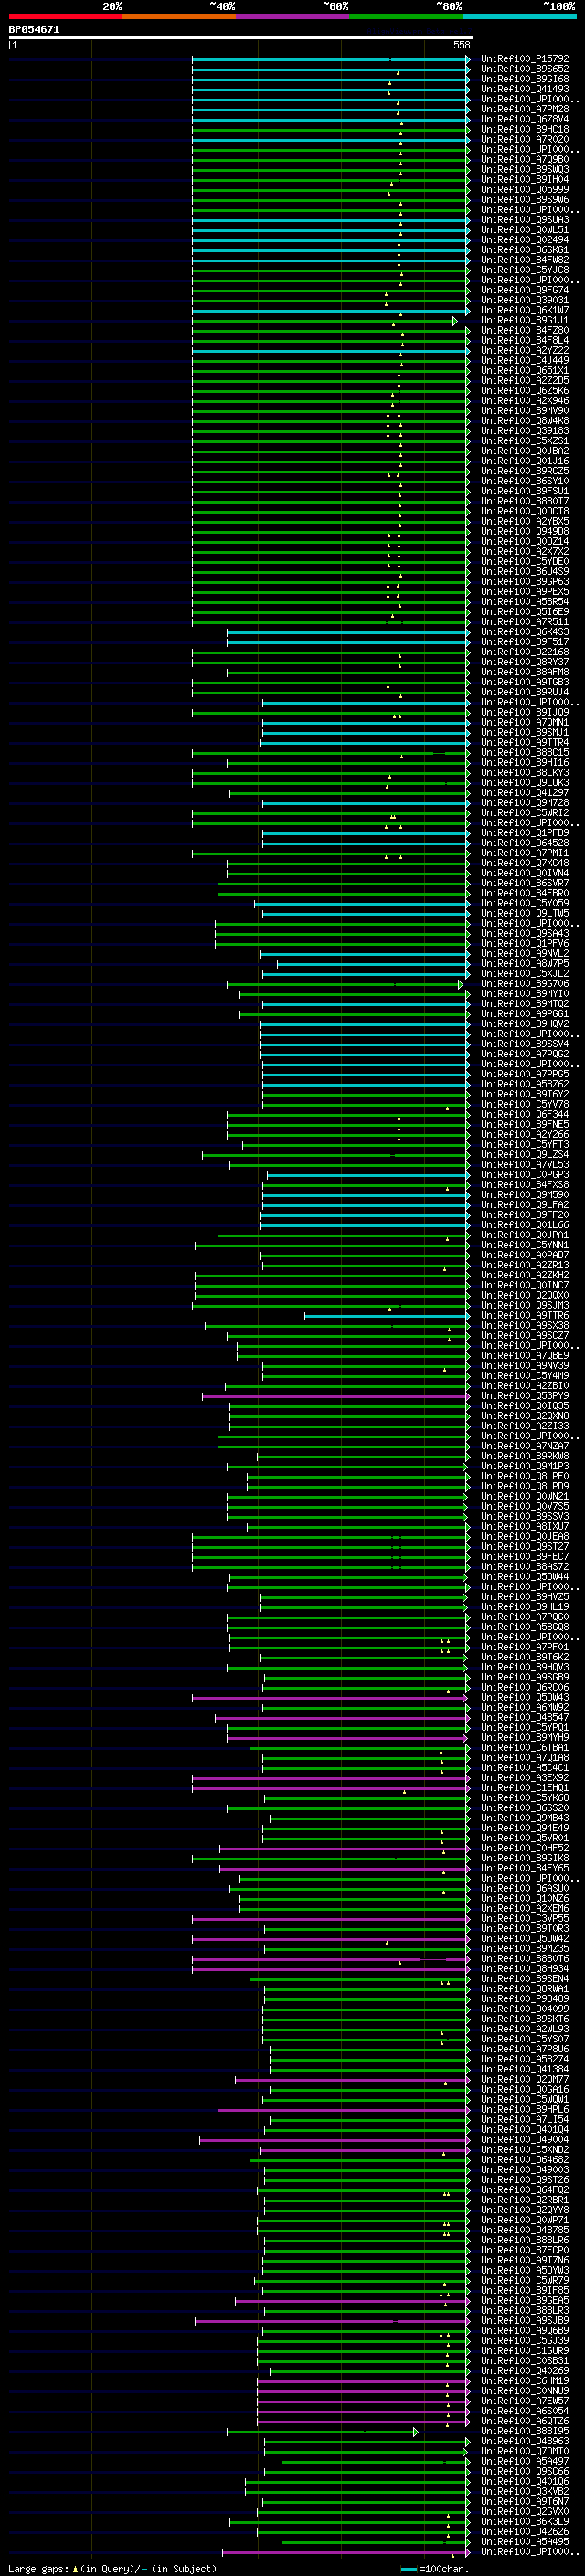Select hit label UniRef100_A7R020
The height and width of the screenshot is (2576, 585).
coord(524,139)
